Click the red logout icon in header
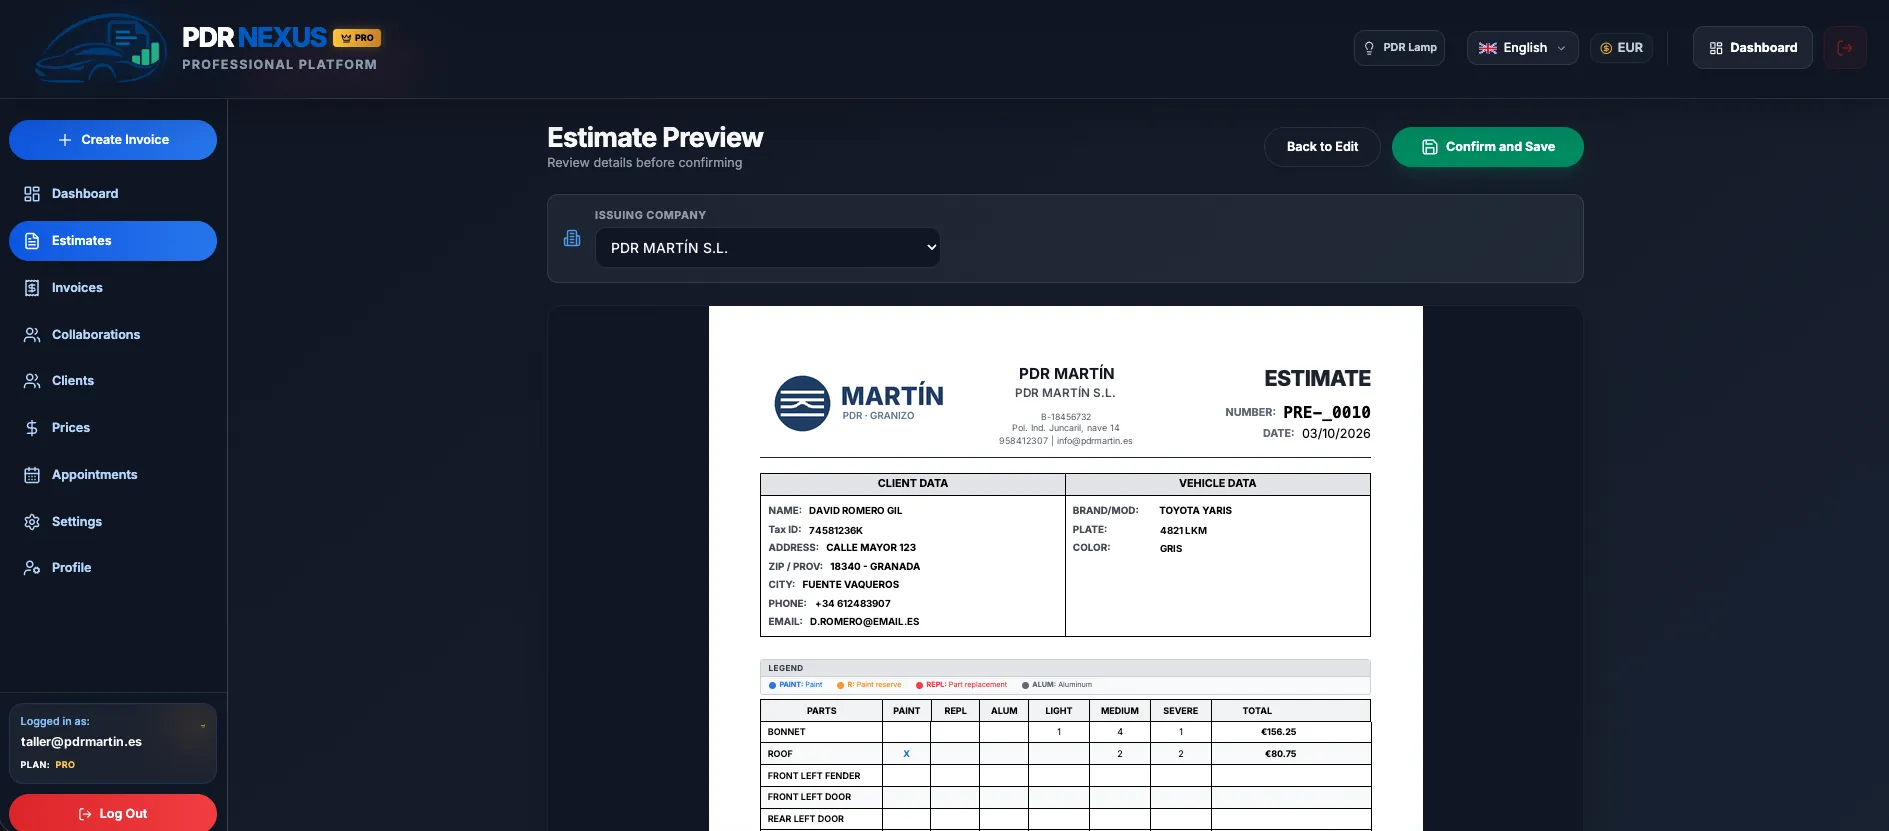 tap(1845, 48)
